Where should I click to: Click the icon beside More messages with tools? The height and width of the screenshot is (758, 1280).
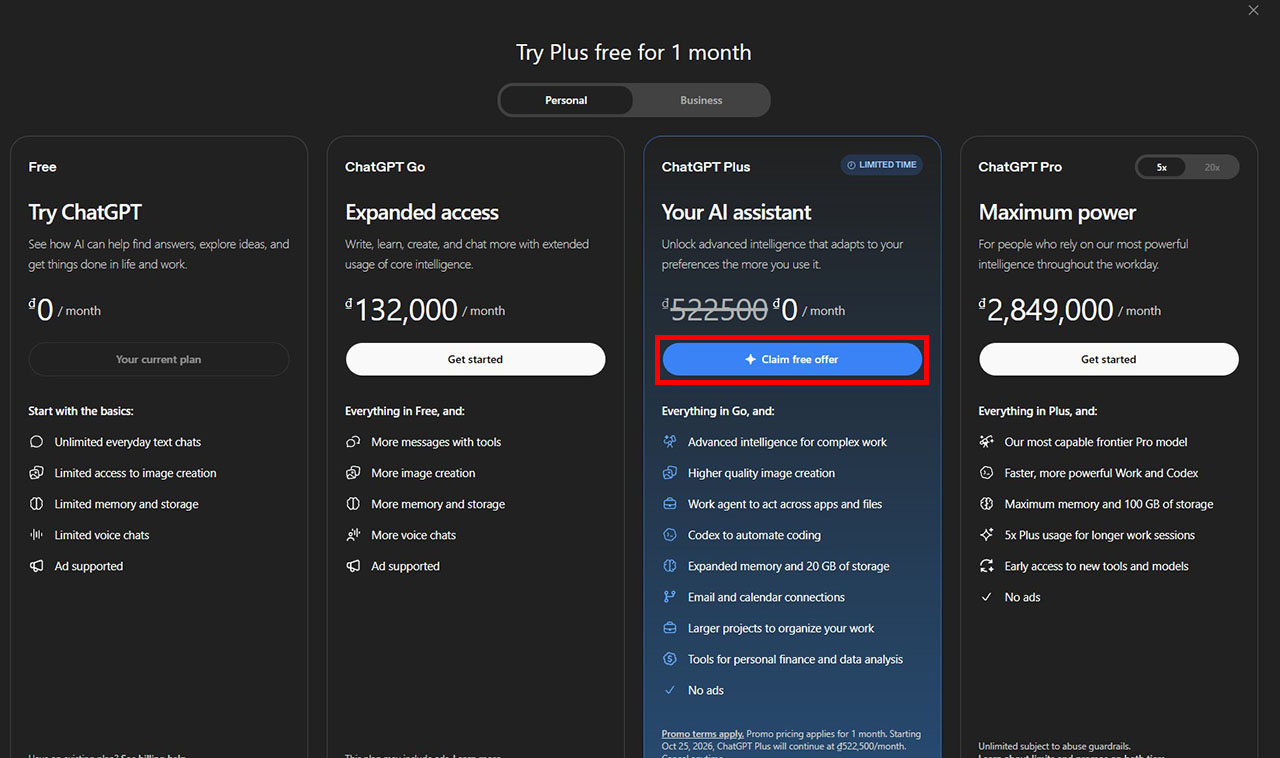(x=353, y=442)
